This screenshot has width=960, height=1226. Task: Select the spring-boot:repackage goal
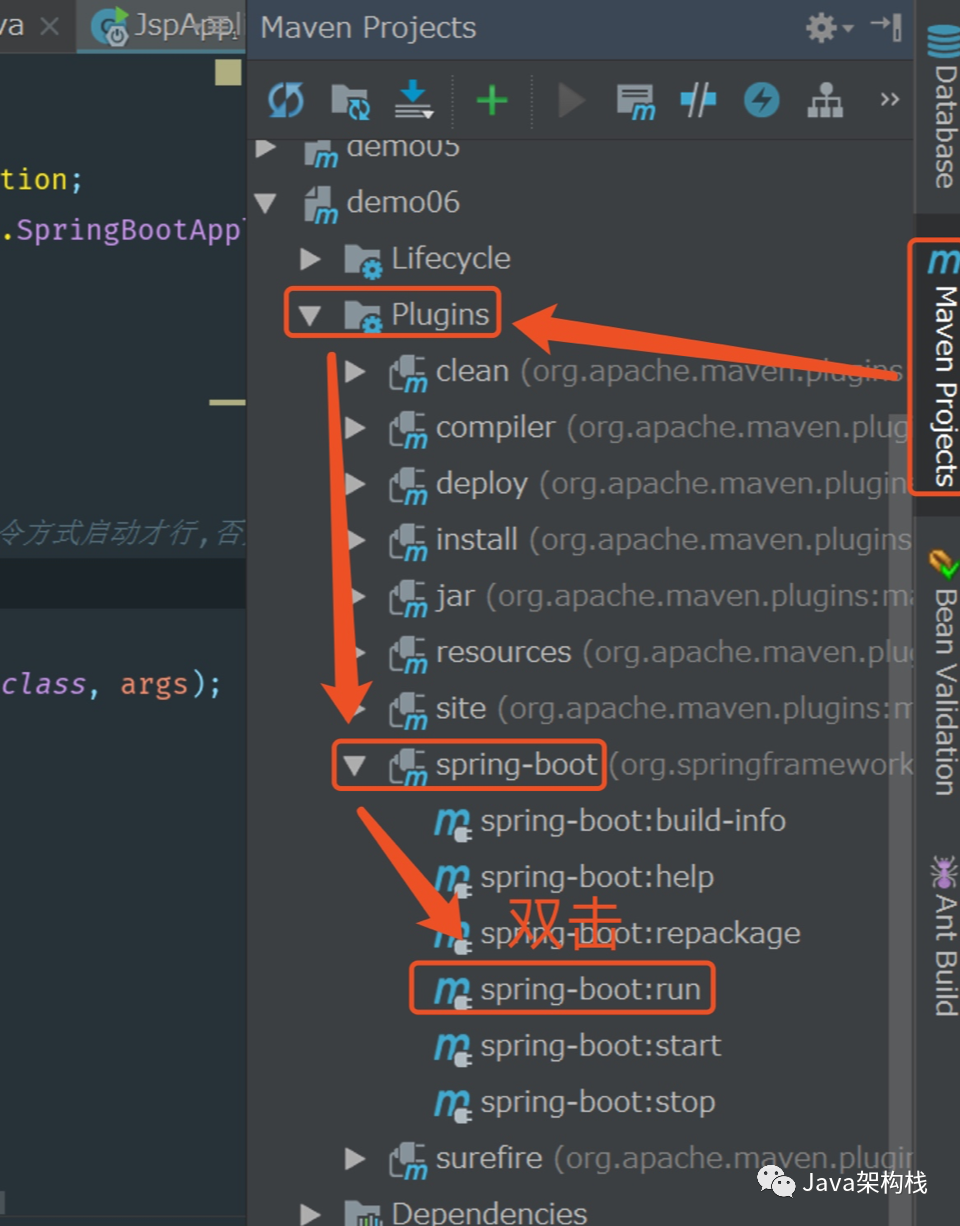[x=640, y=934]
